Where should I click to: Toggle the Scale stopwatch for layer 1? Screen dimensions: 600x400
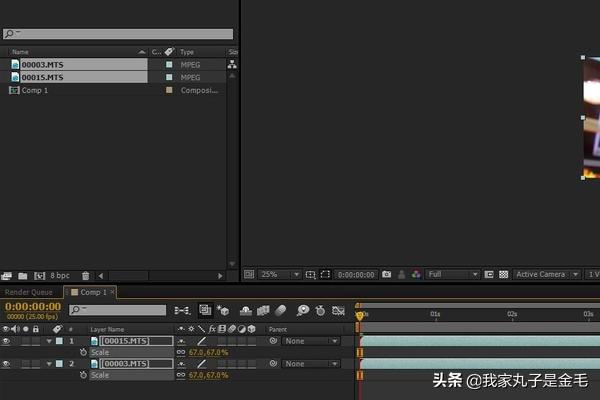[83, 352]
